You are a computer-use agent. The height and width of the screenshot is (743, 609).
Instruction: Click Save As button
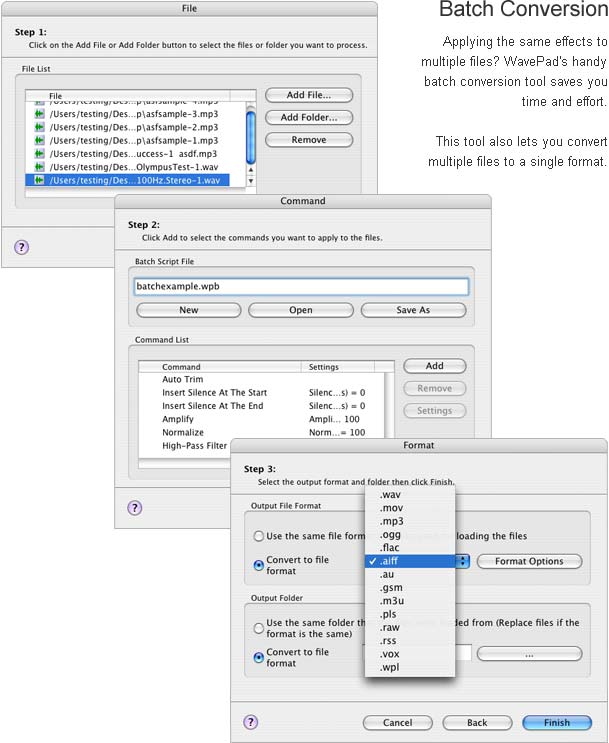pos(413,310)
